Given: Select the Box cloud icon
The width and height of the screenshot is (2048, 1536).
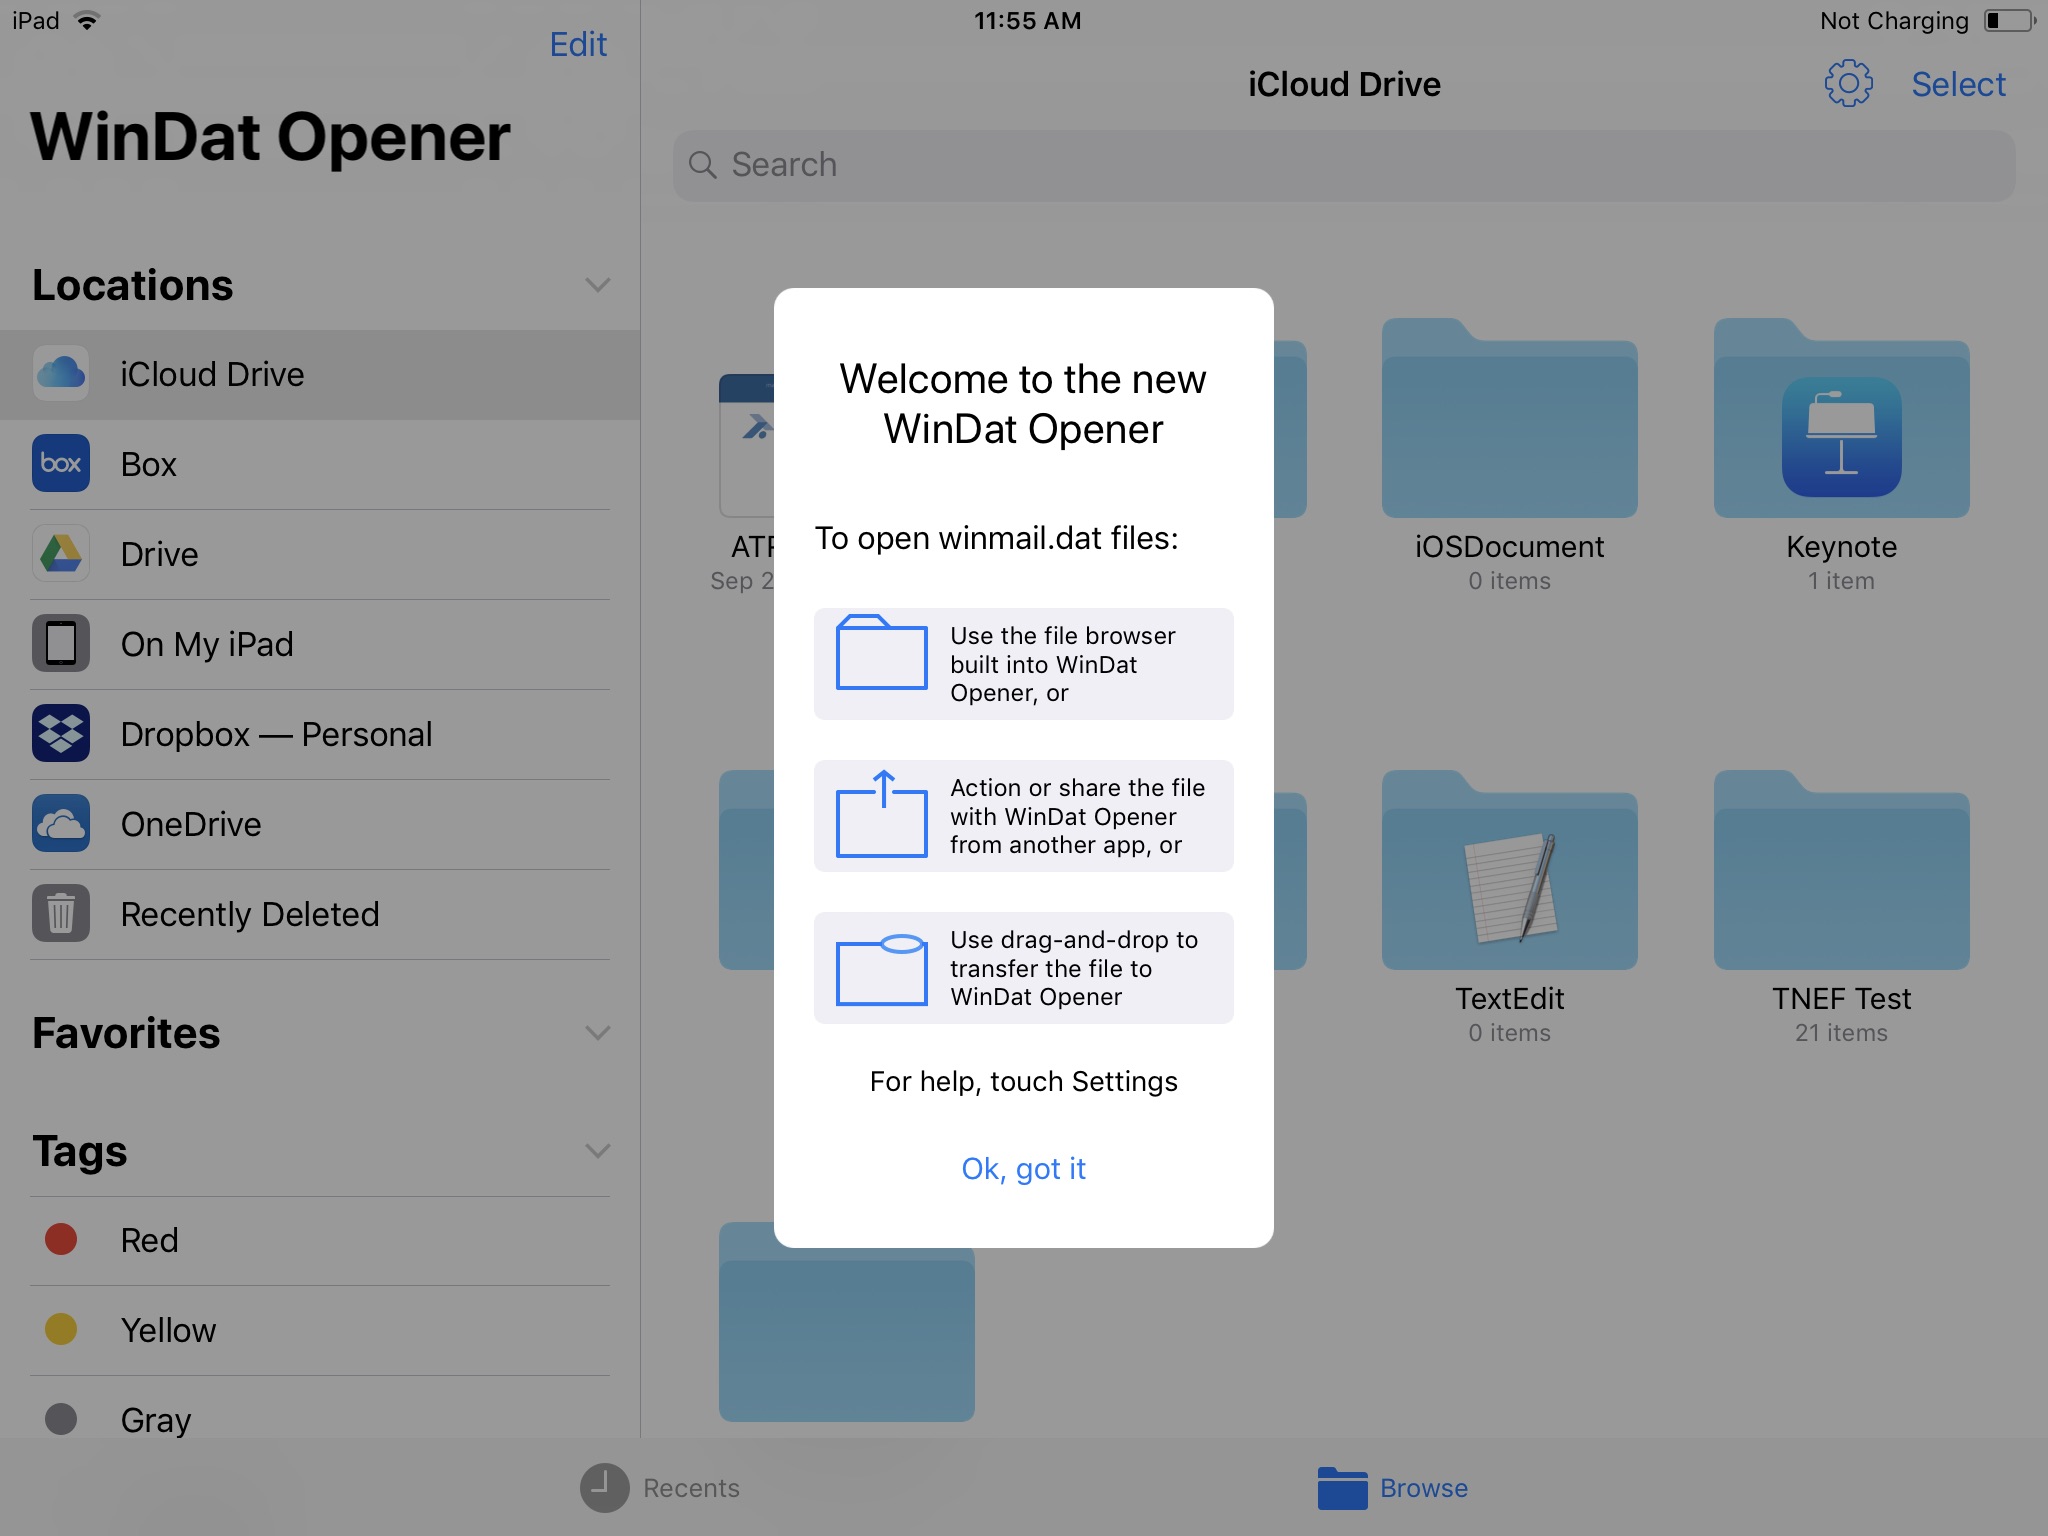Looking at the screenshot, I should (61, 464).
